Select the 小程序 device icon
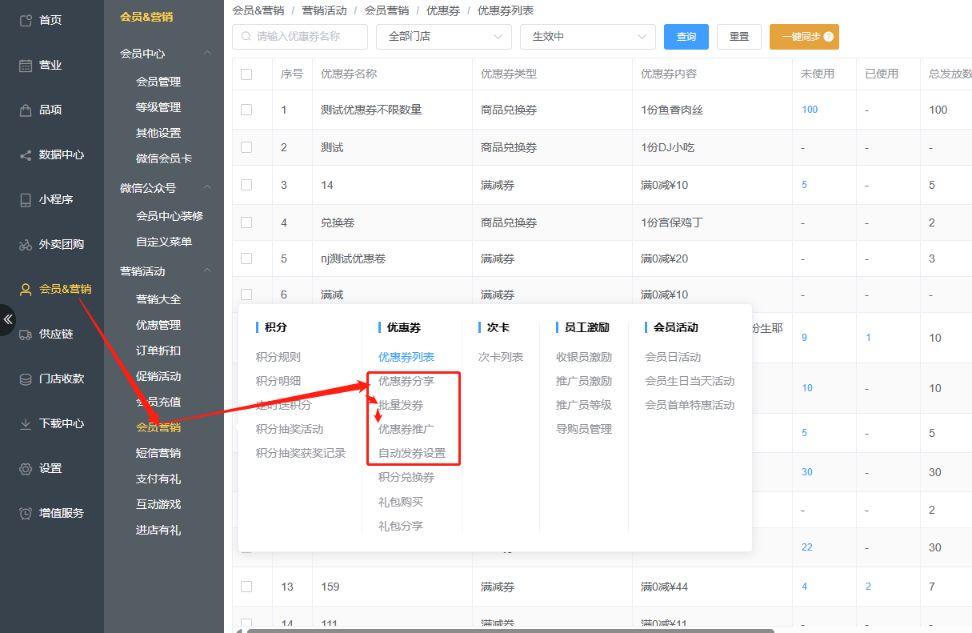 25,200
